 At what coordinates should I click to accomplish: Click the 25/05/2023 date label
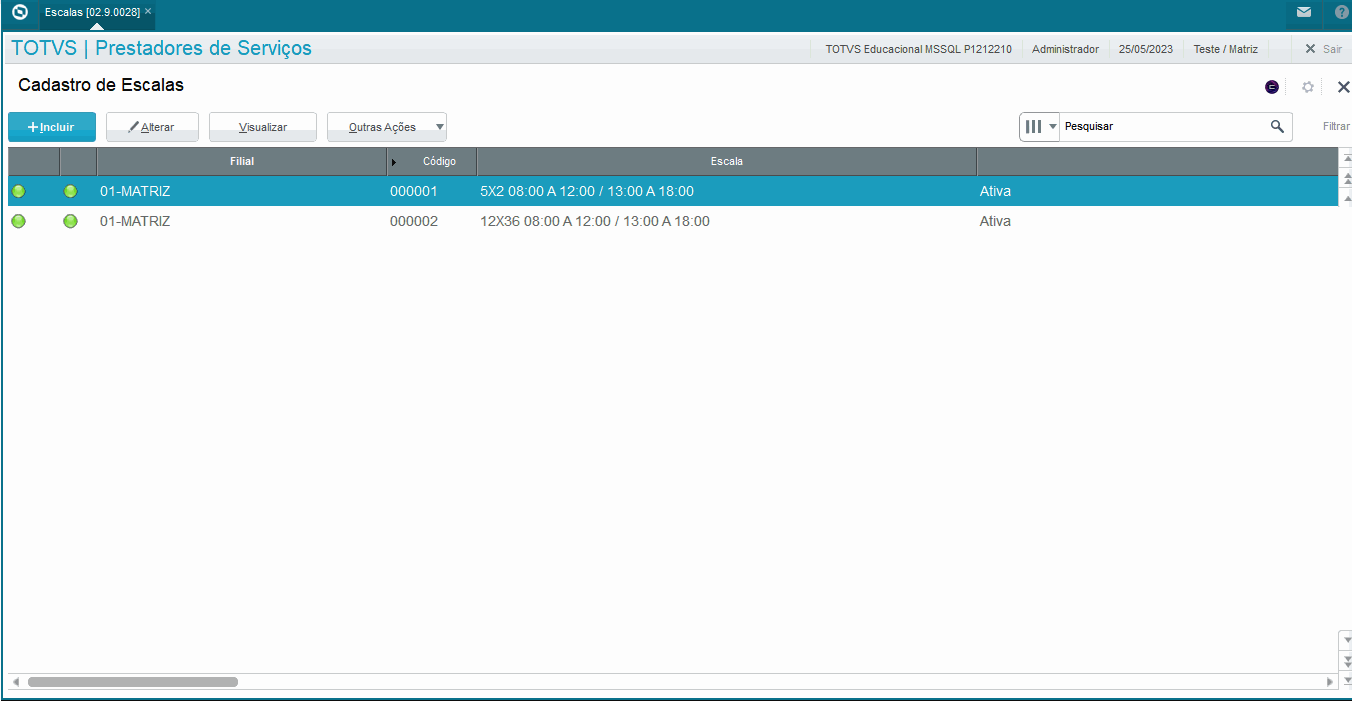[x=1146, y=49]
